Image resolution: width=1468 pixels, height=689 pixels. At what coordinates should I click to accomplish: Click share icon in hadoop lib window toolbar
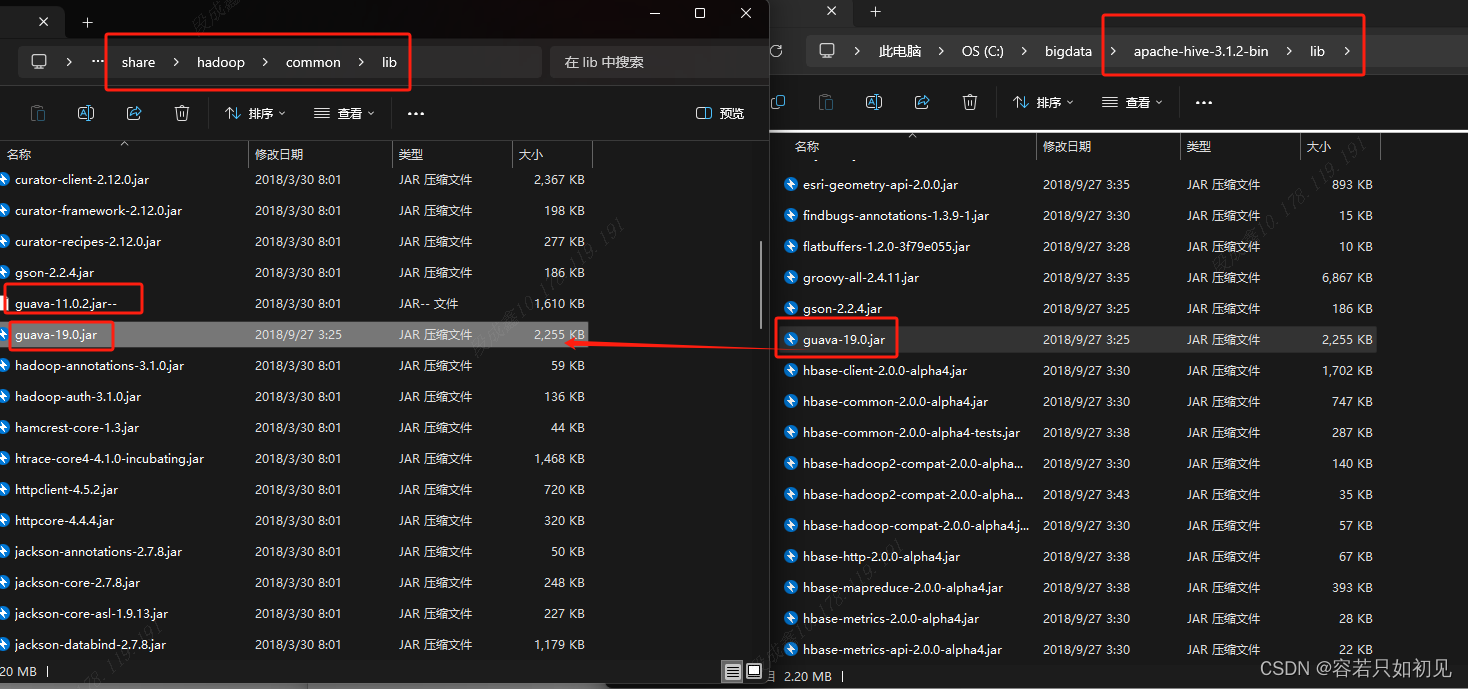134,113
